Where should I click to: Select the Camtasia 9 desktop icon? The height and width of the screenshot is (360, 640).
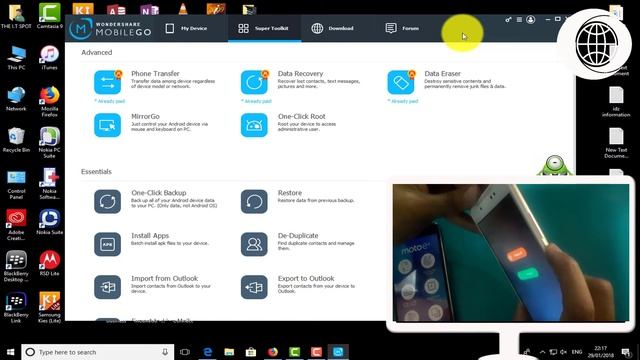click(49, 16)
